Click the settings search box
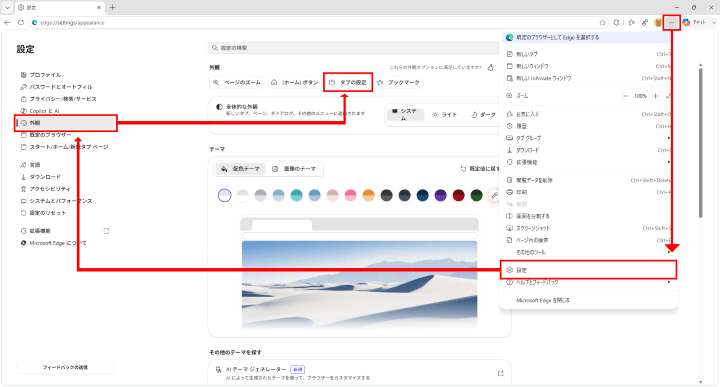The image size is (720, 387). (x=354, y=48)
